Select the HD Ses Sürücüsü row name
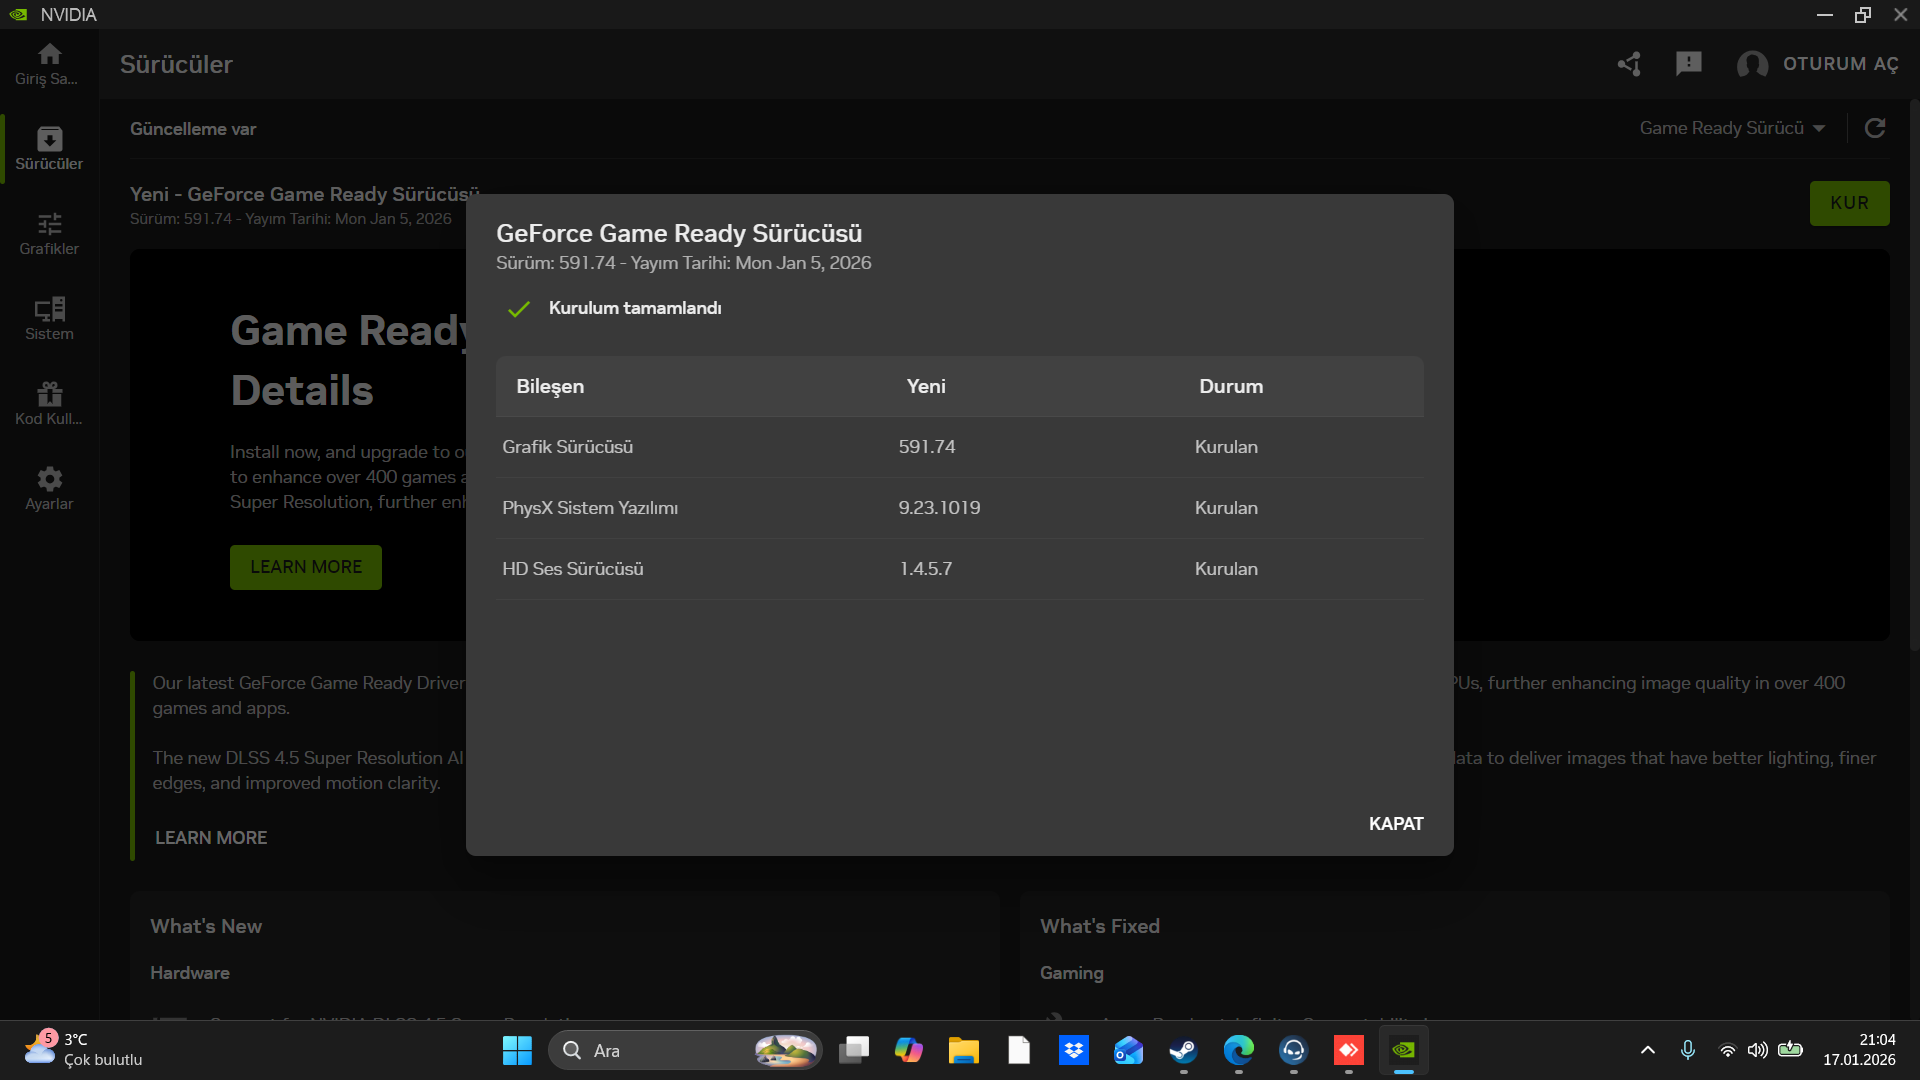 [573, 569]
